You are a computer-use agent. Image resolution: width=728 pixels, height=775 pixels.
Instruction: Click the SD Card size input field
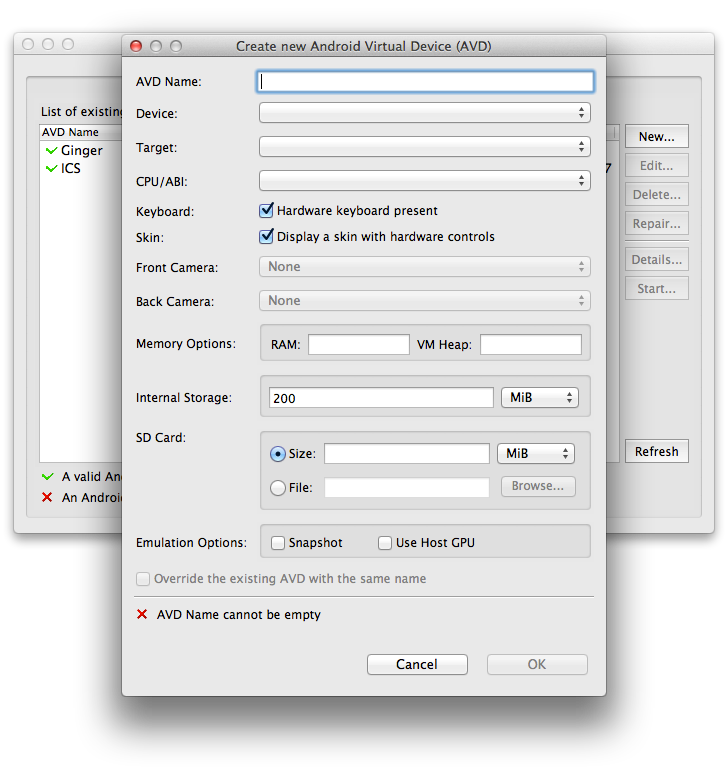[x=407, y=454]
